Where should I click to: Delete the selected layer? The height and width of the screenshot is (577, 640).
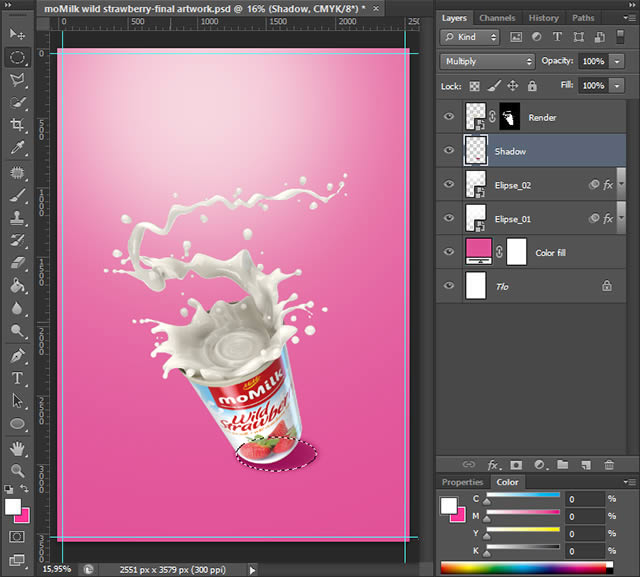pos(609,465)
